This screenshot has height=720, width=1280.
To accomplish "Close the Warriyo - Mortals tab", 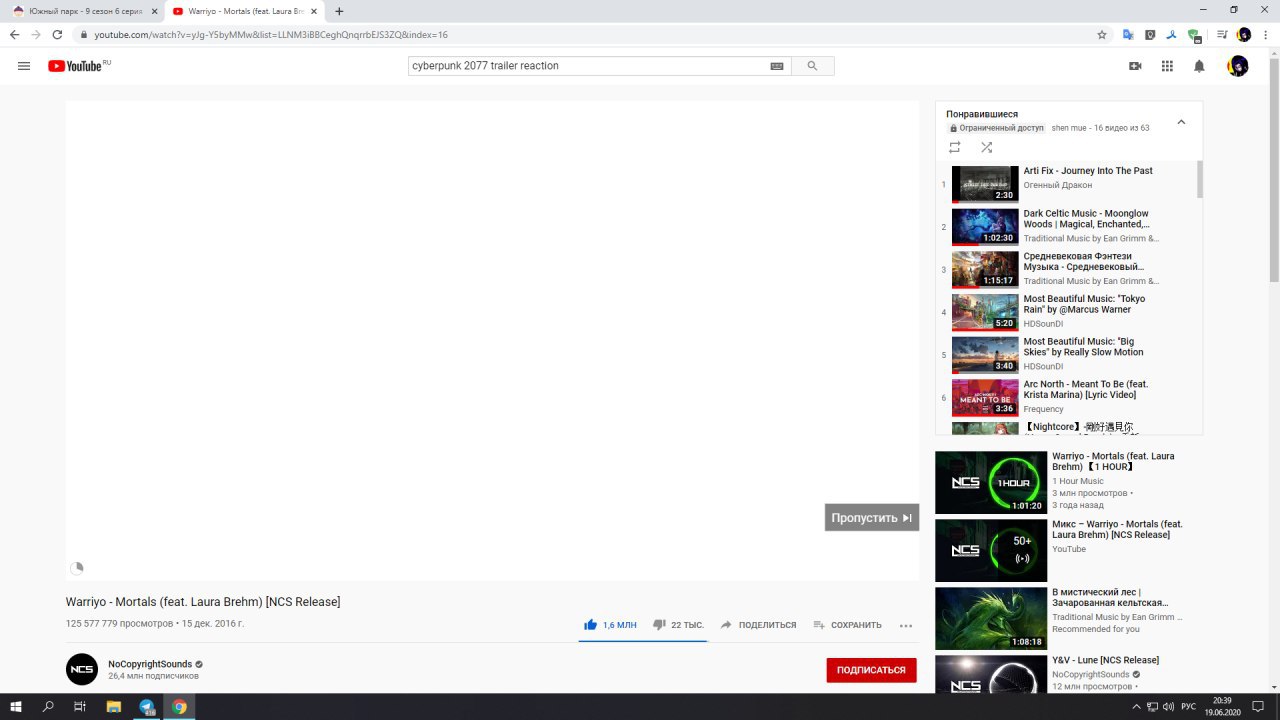I will [x=314, y=11].
